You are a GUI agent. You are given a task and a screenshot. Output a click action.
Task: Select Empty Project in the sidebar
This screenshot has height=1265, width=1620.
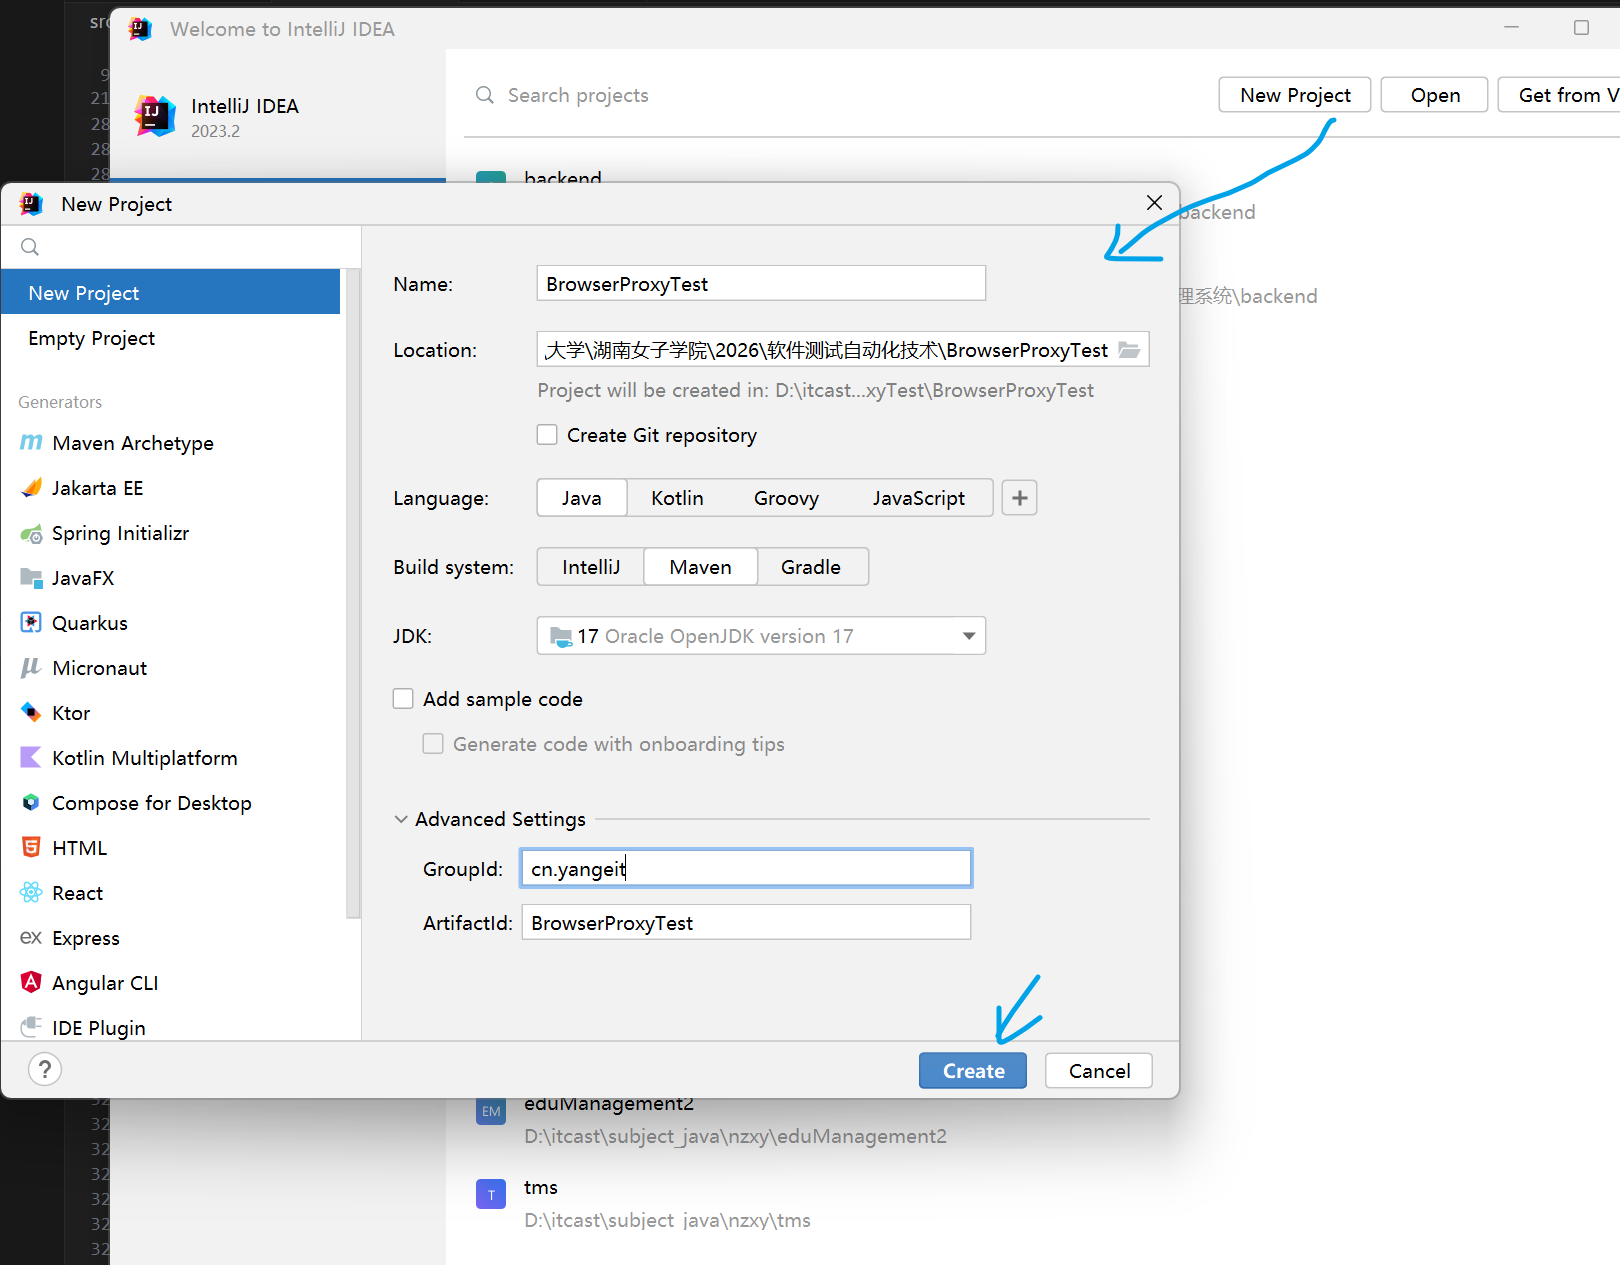tap(92, 338)
